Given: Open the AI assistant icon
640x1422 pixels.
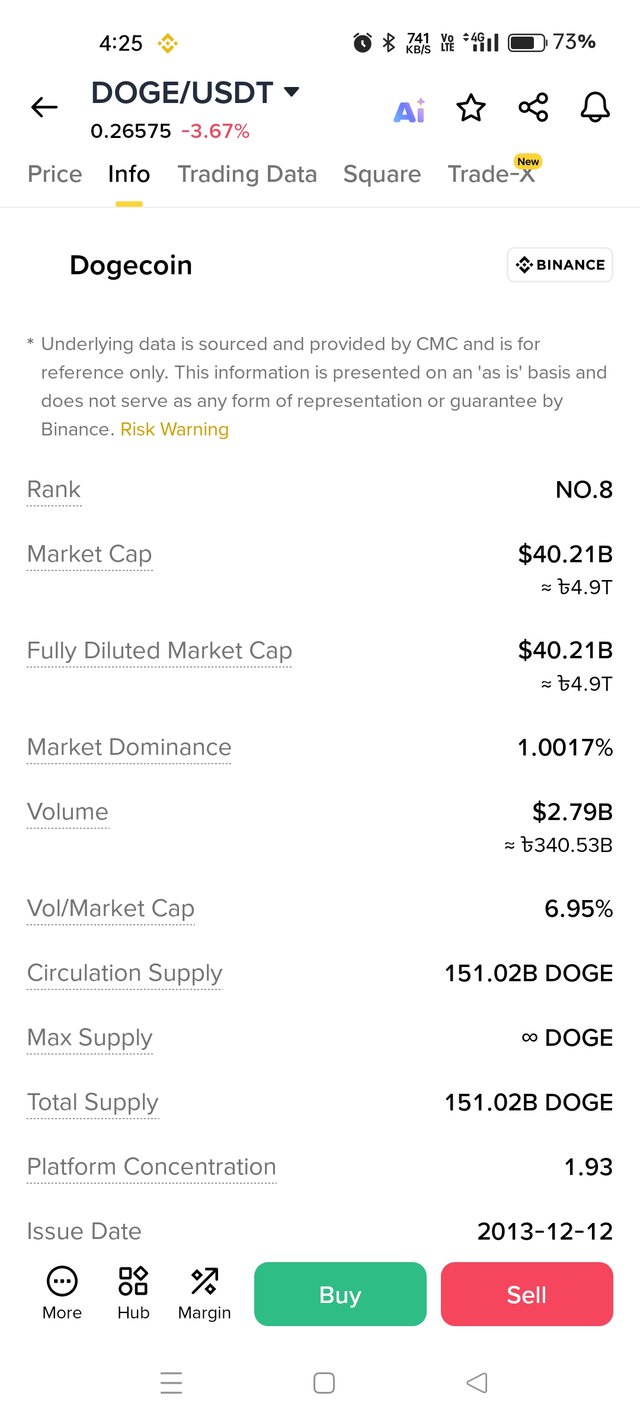Looking at the screenshot, I should [409, 110].
